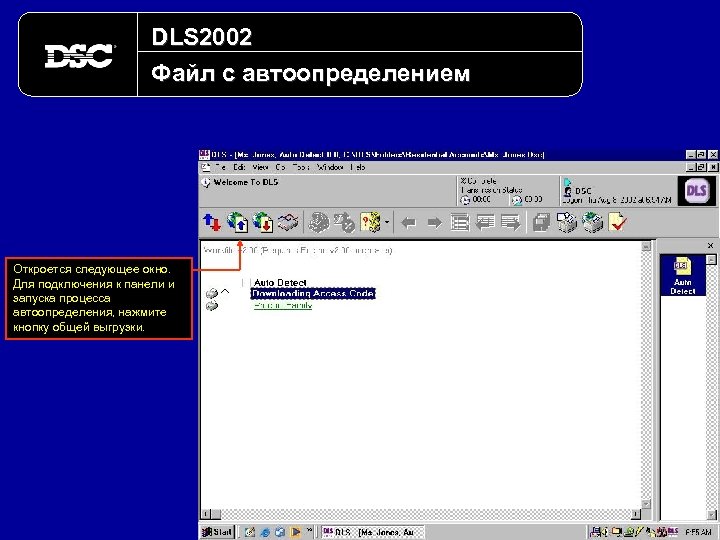Select the Auto Detect heading in tree
Viewport: 720px width, 540px height.
click(x=280, y=283)
